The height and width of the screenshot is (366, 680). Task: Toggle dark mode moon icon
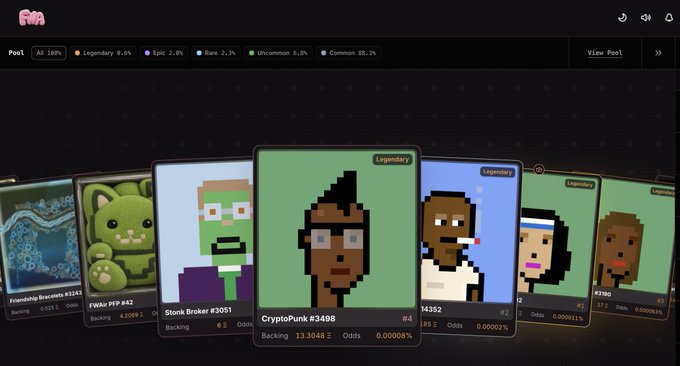point(622,18)
